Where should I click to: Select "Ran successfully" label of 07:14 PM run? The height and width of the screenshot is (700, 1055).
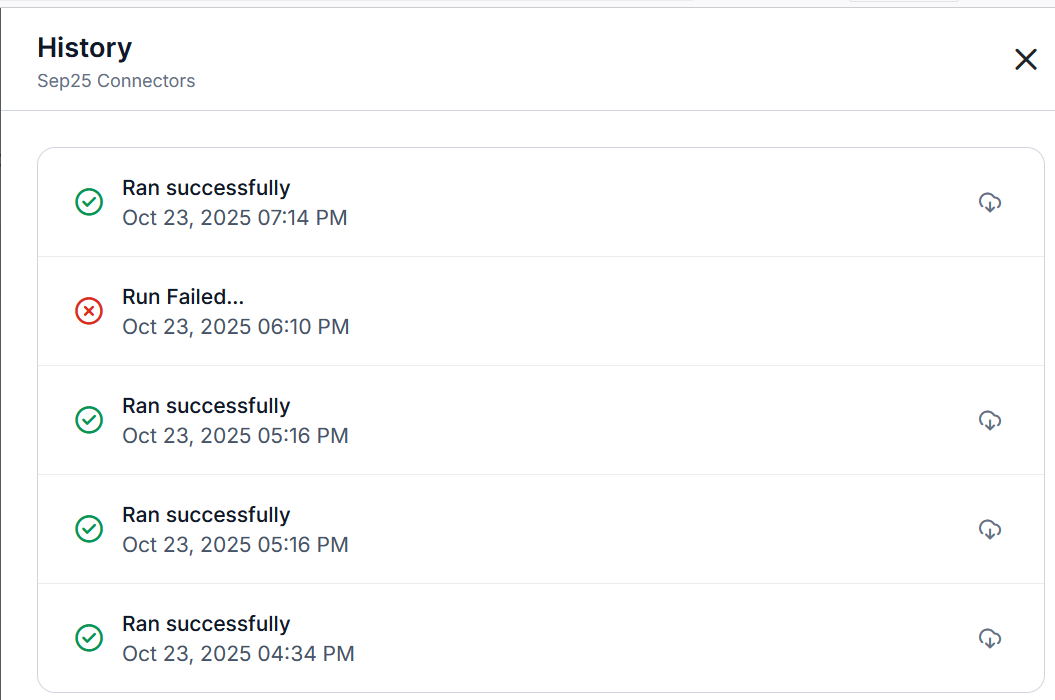[x=206, y=188]
